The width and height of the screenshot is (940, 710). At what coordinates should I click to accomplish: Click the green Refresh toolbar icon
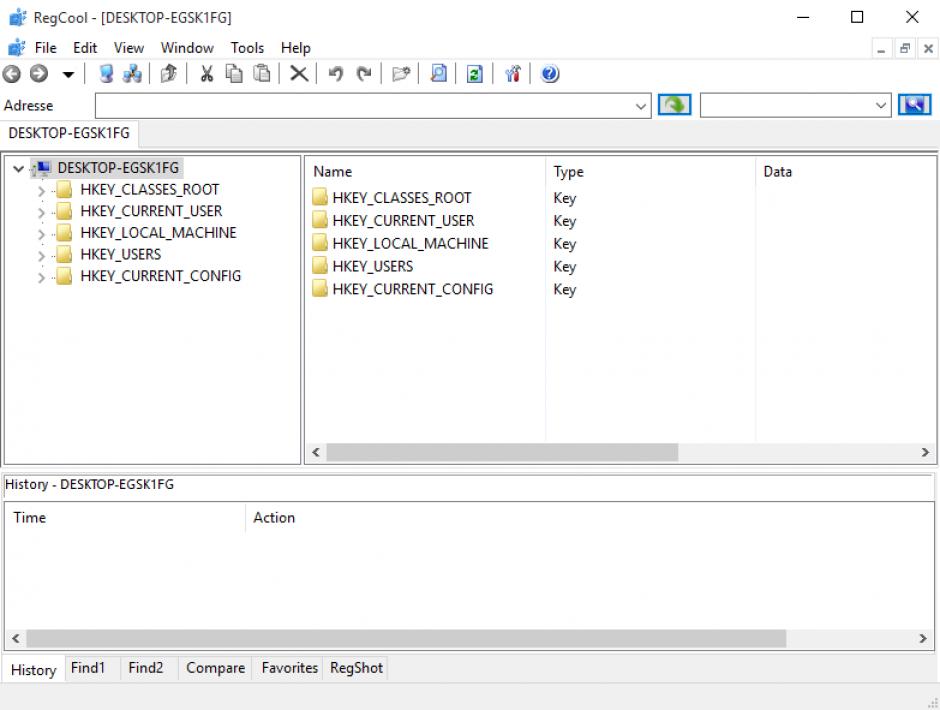(x=475, y=74)
